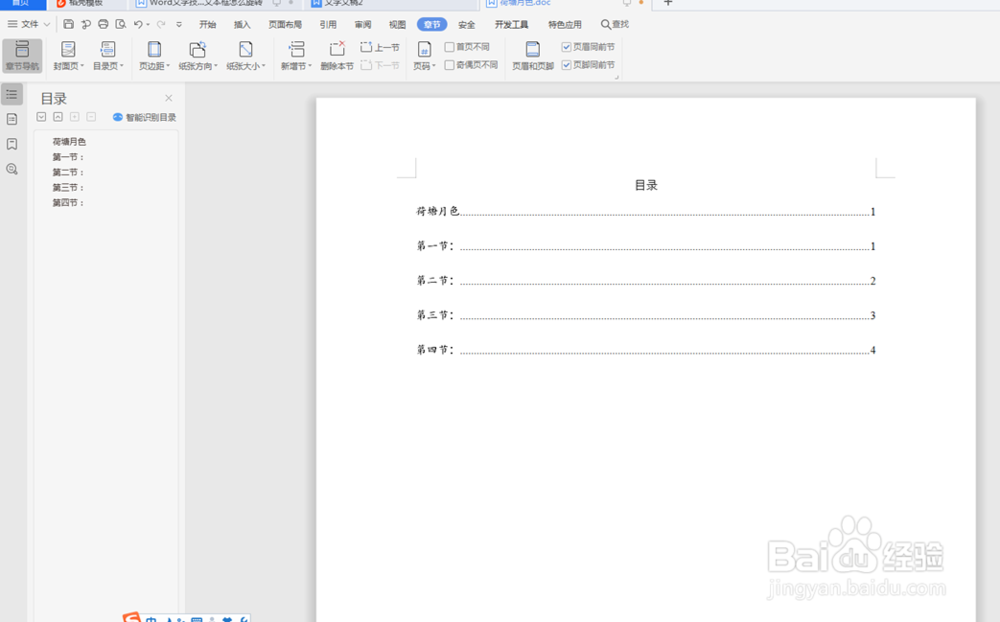
Task: Open the undo history dropdown arrow
Action: click(x=148, y=24)
